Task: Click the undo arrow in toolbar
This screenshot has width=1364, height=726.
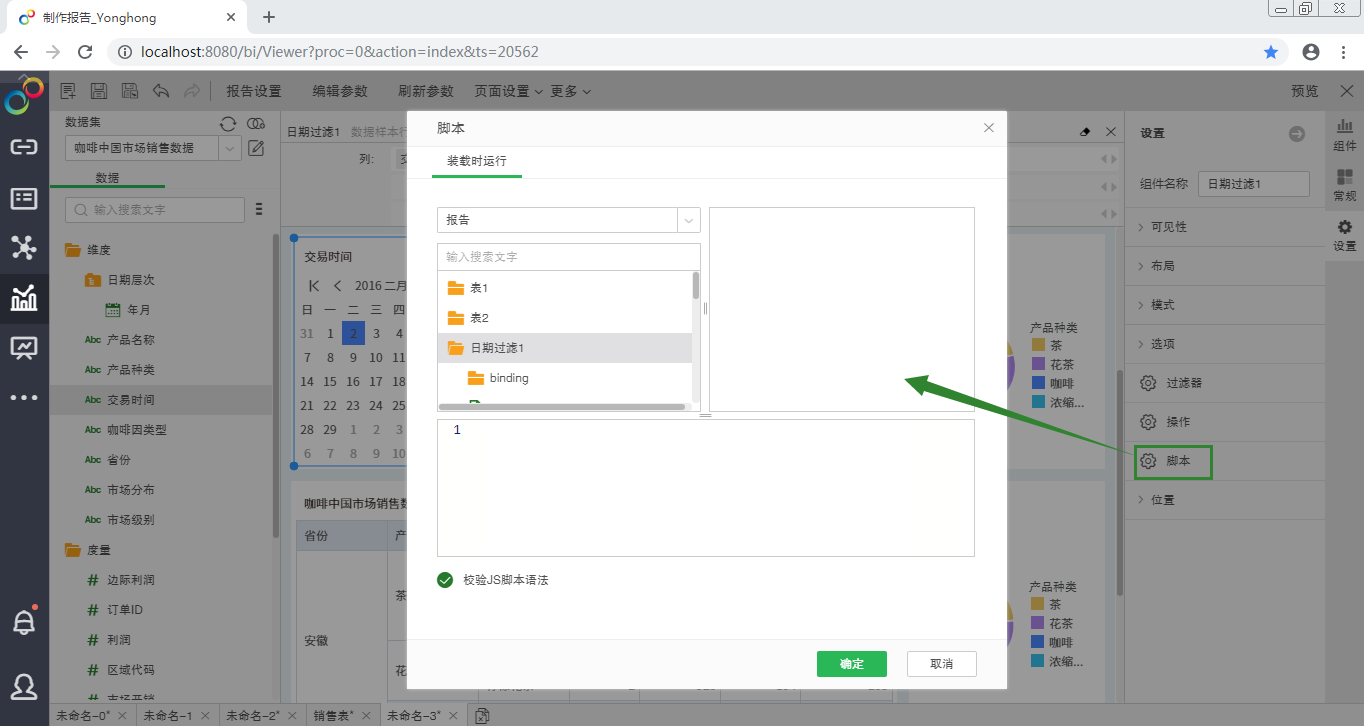Action: [x=160, y=91]
